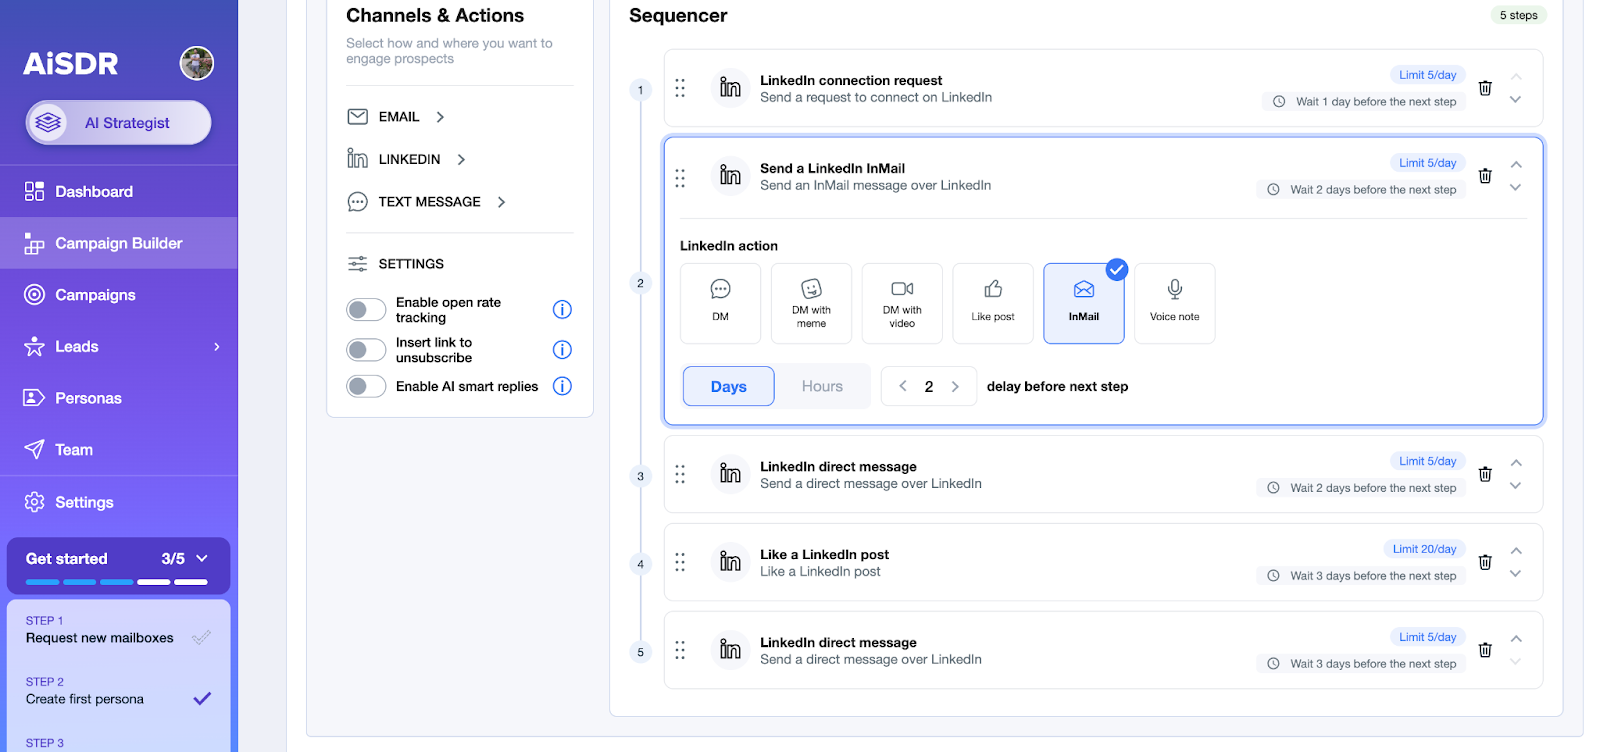This screenshot has width=1600, height=752.
Task: Delete the Send a LinkedIn InMail step
Action: click(1485, 176)
